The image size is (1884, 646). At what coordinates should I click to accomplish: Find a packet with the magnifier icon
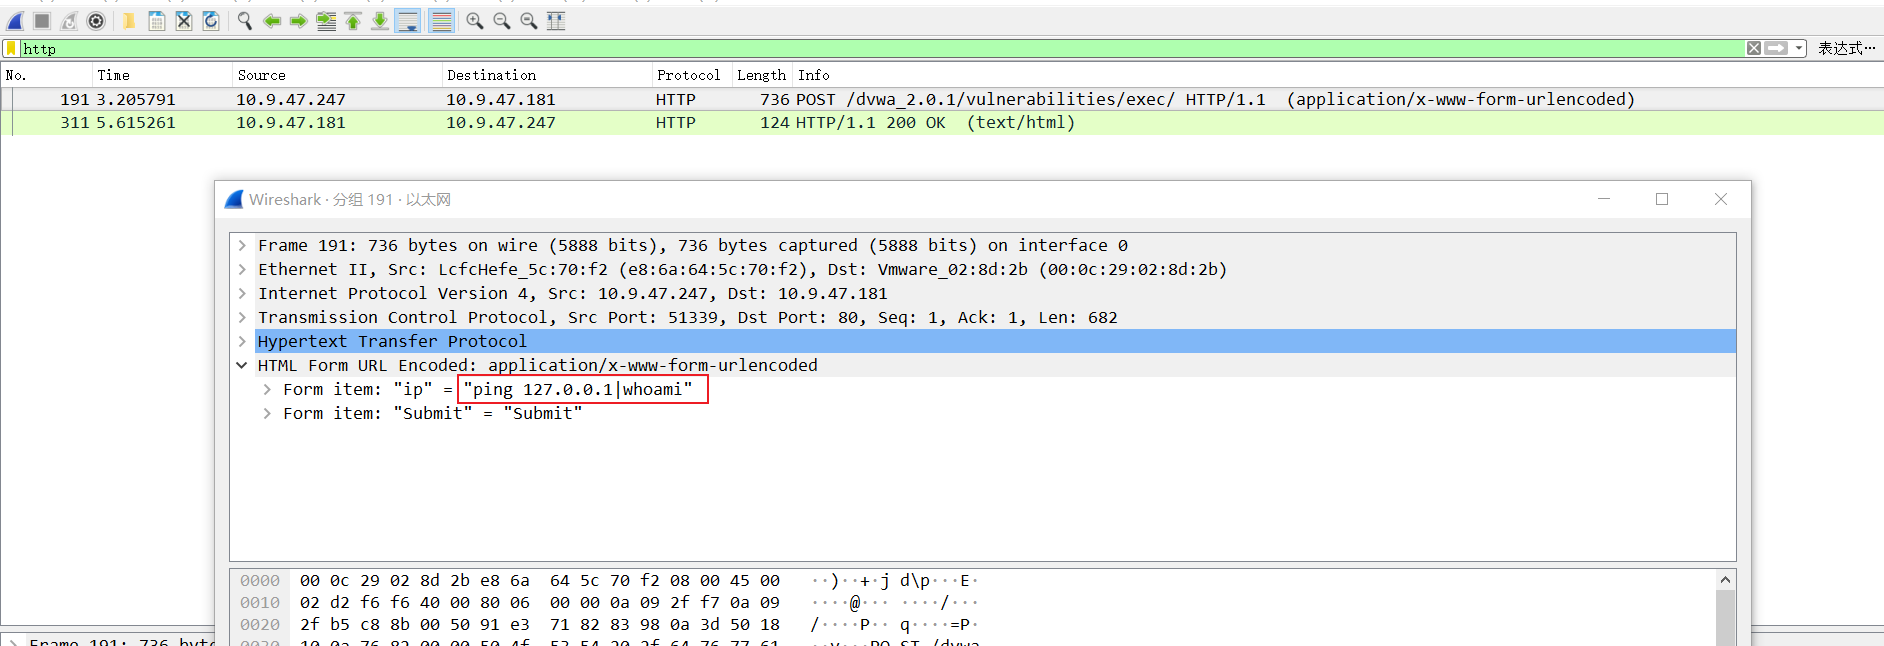click(x=244, y=21)
